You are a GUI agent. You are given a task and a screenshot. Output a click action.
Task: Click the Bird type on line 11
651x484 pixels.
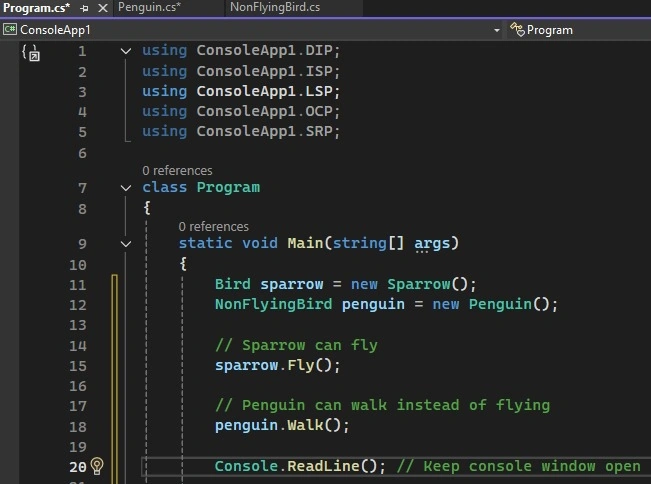232,284
